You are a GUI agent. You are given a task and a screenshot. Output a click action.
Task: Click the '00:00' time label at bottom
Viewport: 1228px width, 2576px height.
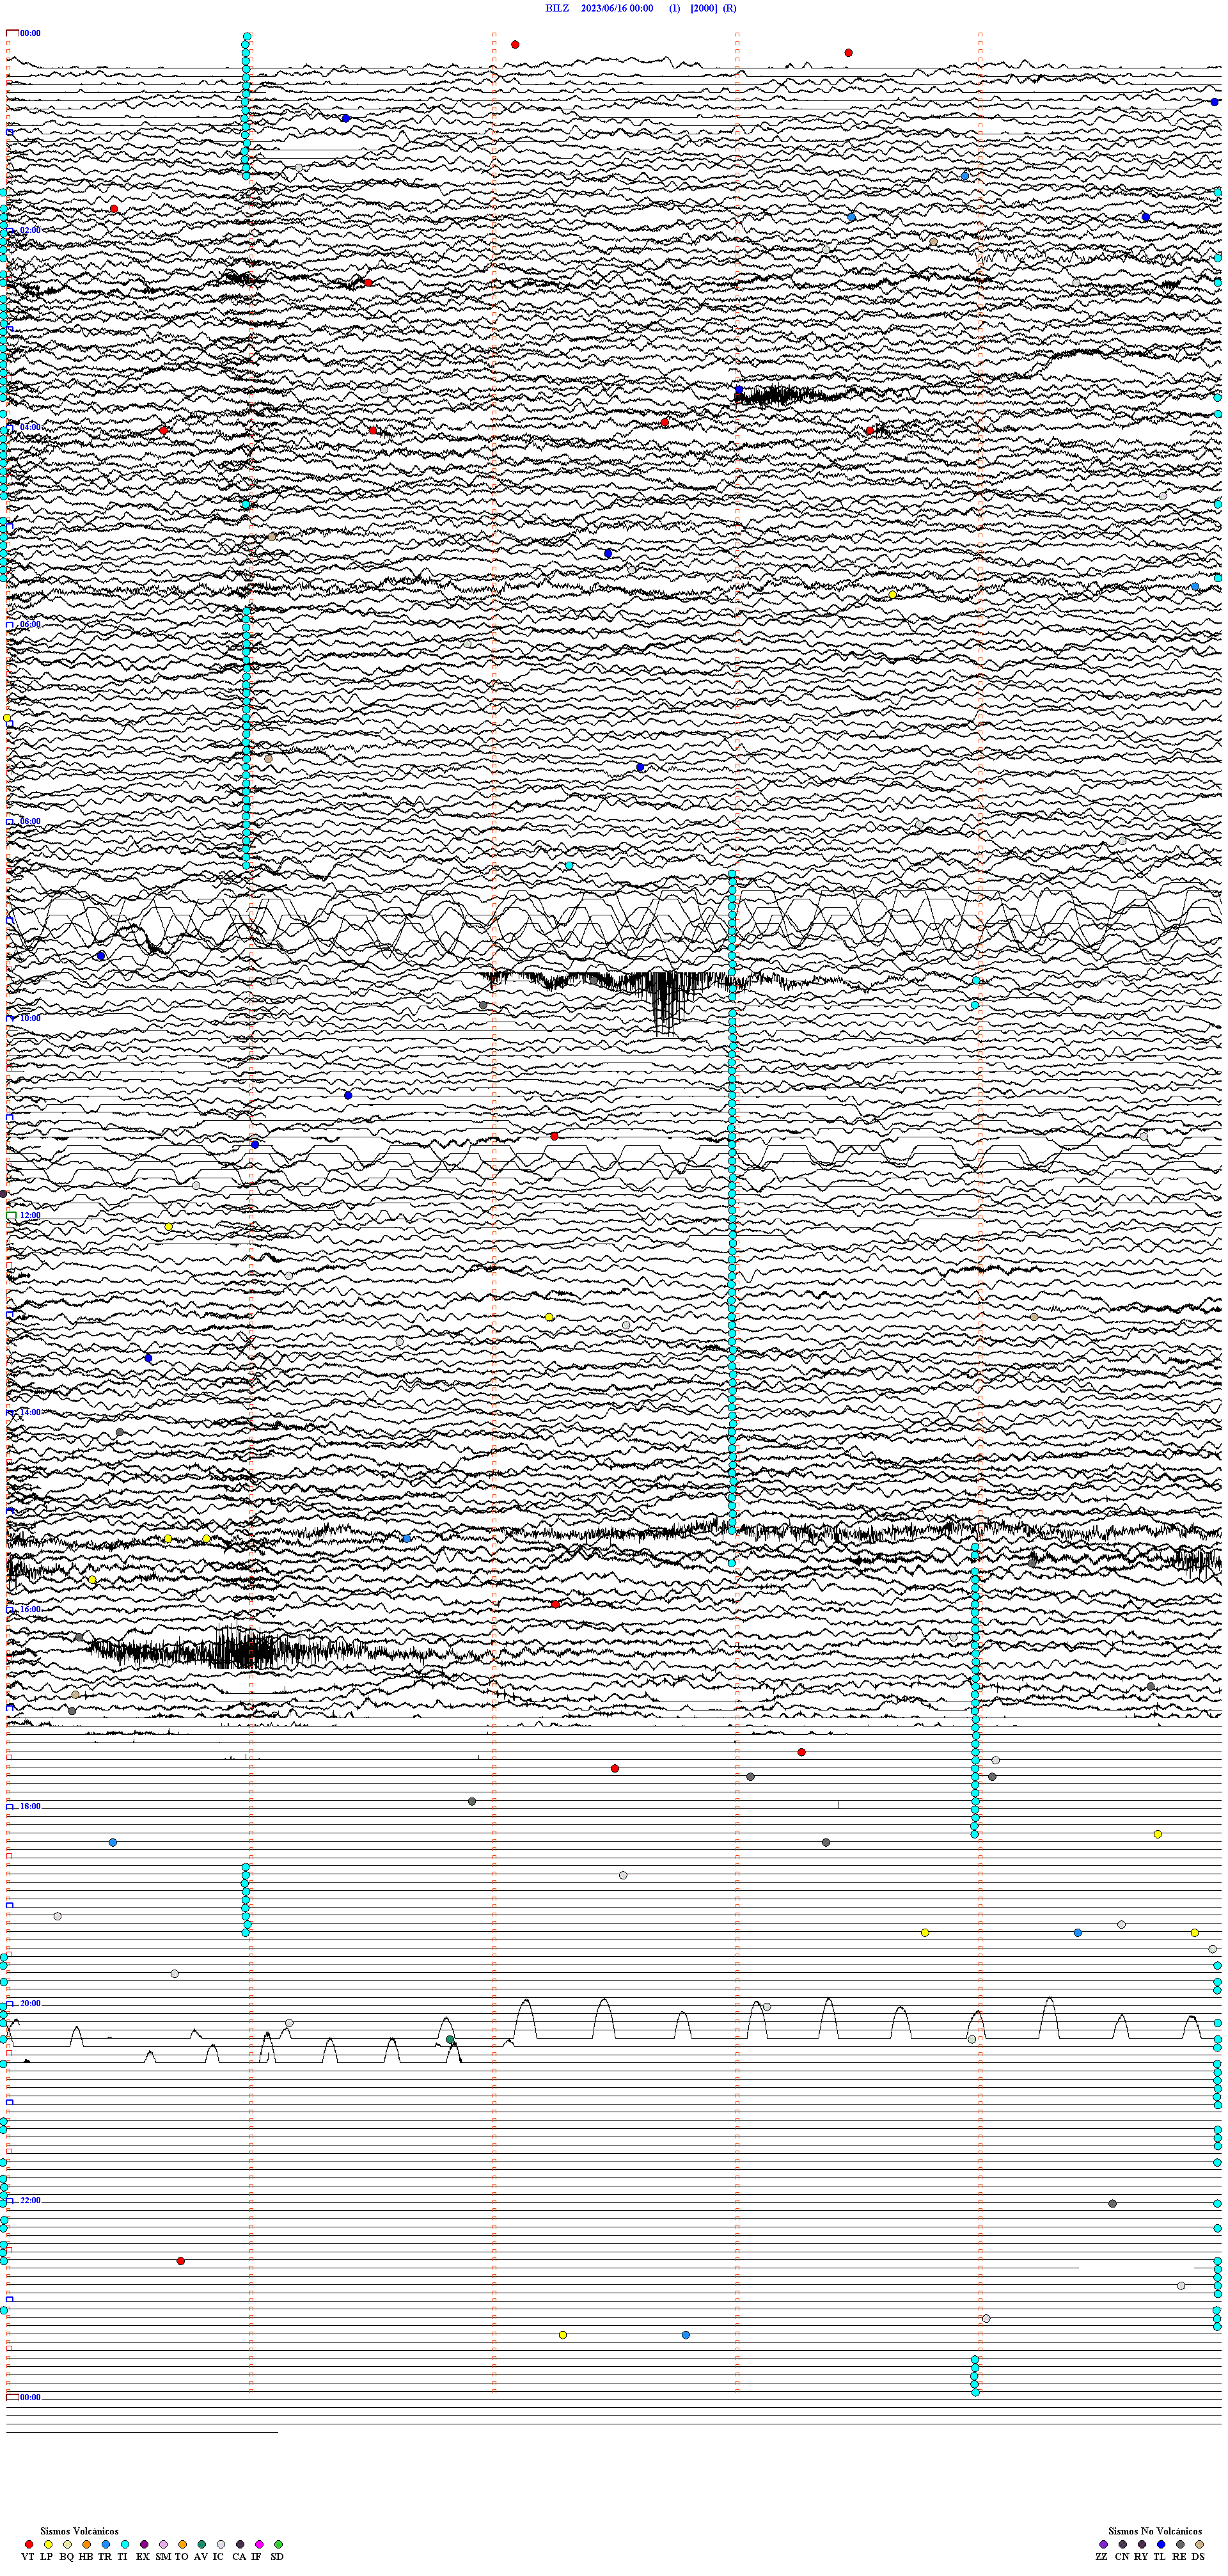pos(30,2397)
